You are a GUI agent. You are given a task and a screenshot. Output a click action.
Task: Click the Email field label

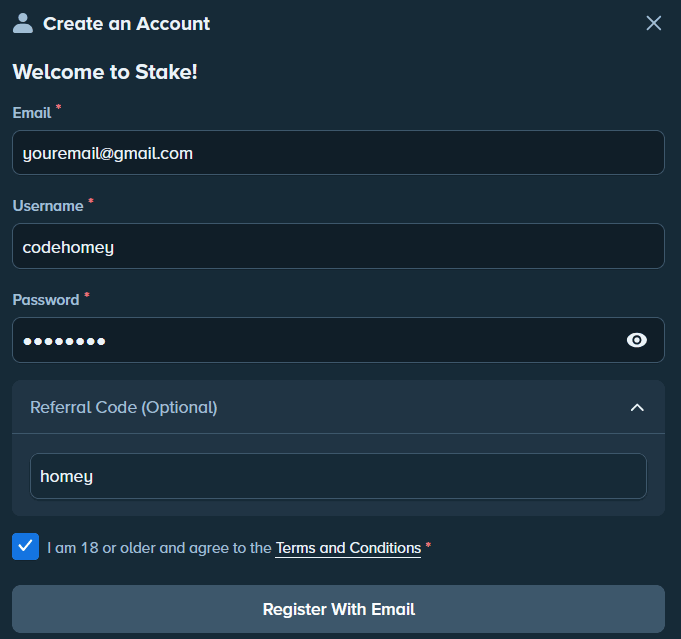point(32,113)
